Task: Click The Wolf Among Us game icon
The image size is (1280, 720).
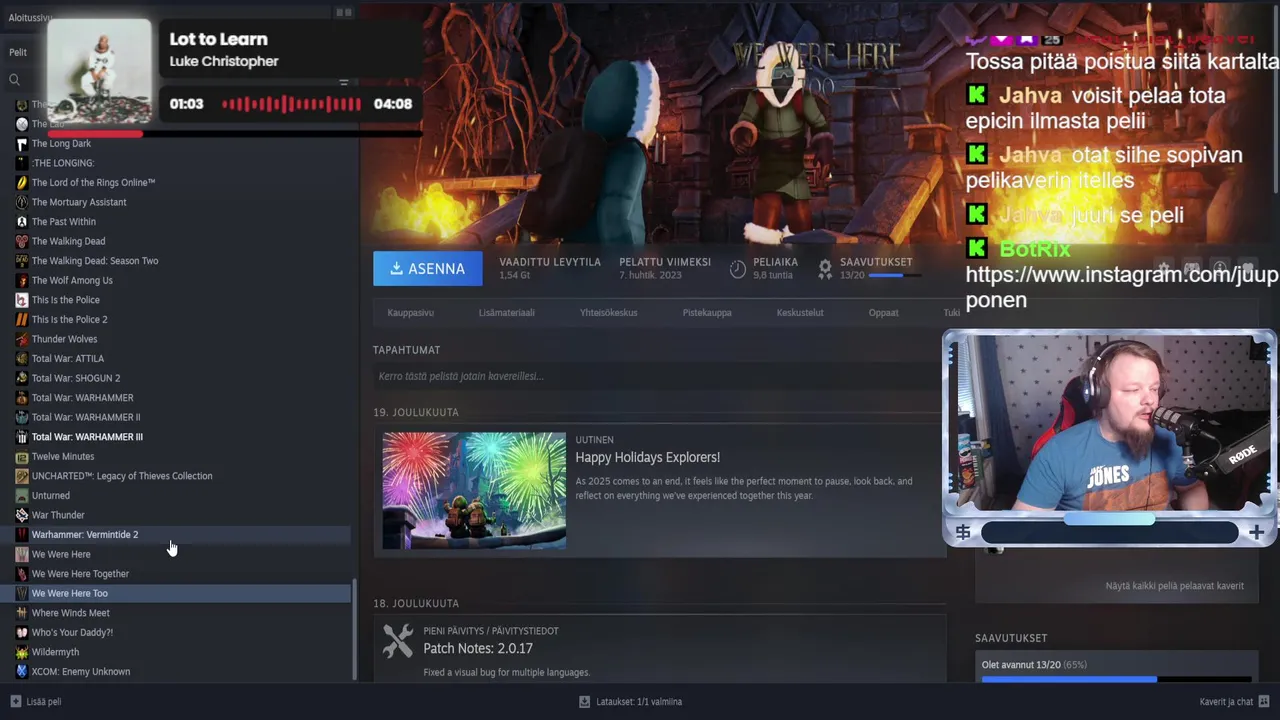Action: coord(22,280)
